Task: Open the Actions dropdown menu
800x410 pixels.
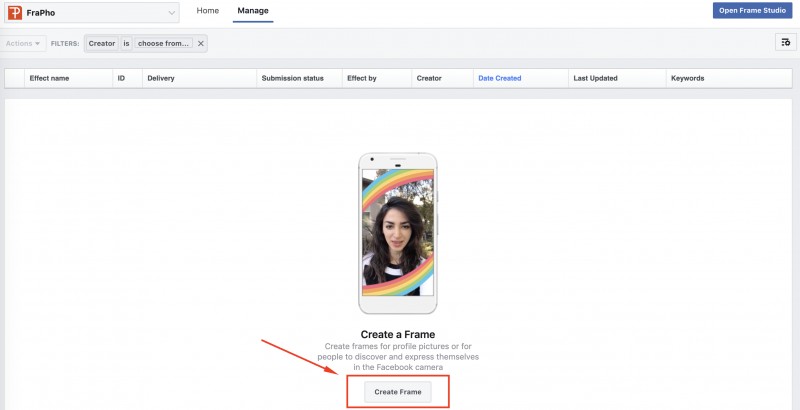Action: tap(23, 43)
